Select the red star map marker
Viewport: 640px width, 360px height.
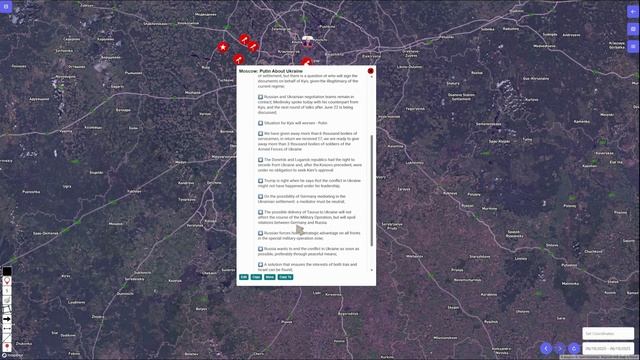pyautogui.click(x=222, y=47)
